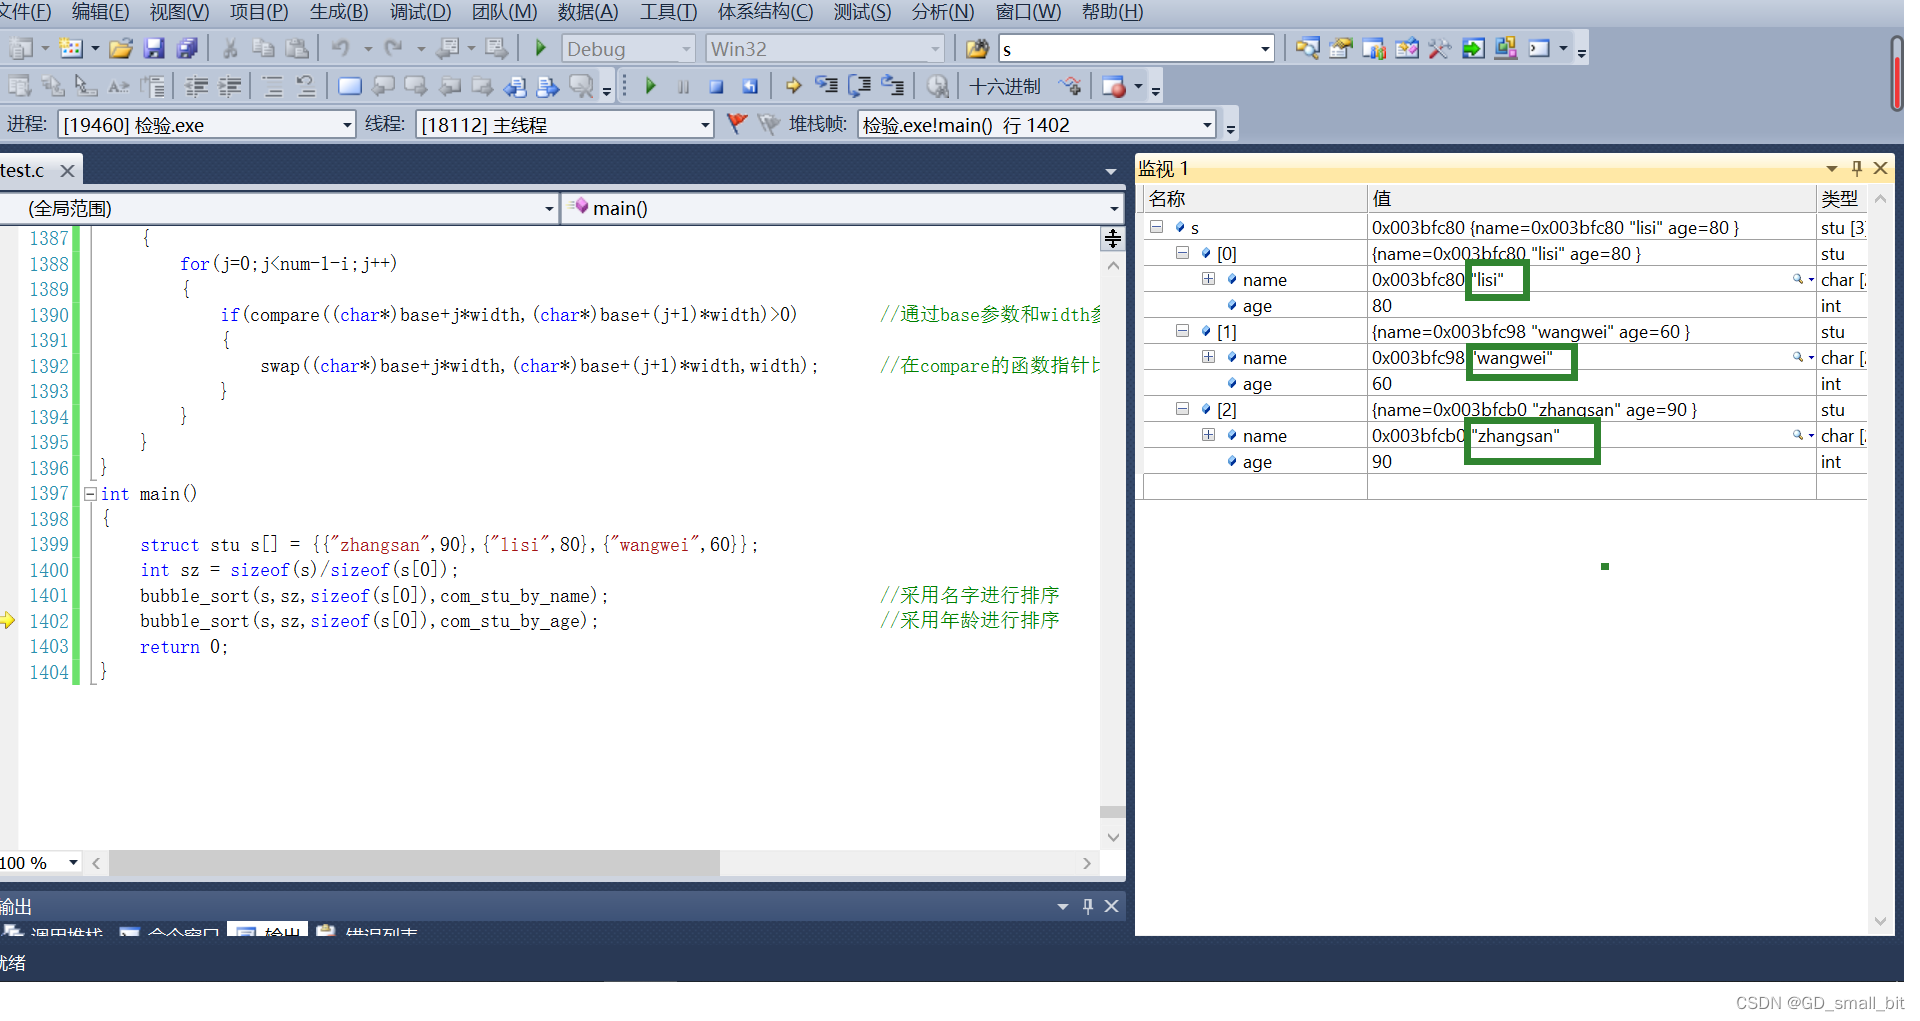Flag the current thread with red flag
The width and height of the screenshot is (1920, 1021).
point(737,124)
